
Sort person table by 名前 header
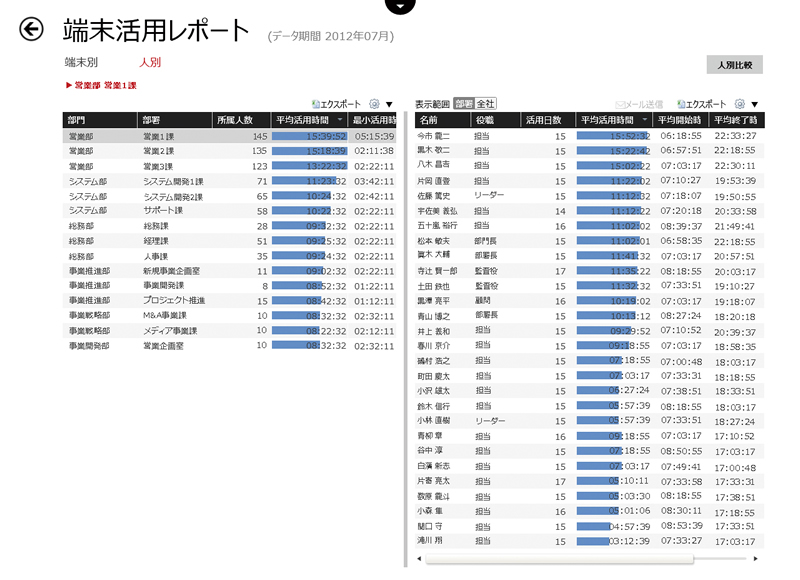[x=442, y=120]
